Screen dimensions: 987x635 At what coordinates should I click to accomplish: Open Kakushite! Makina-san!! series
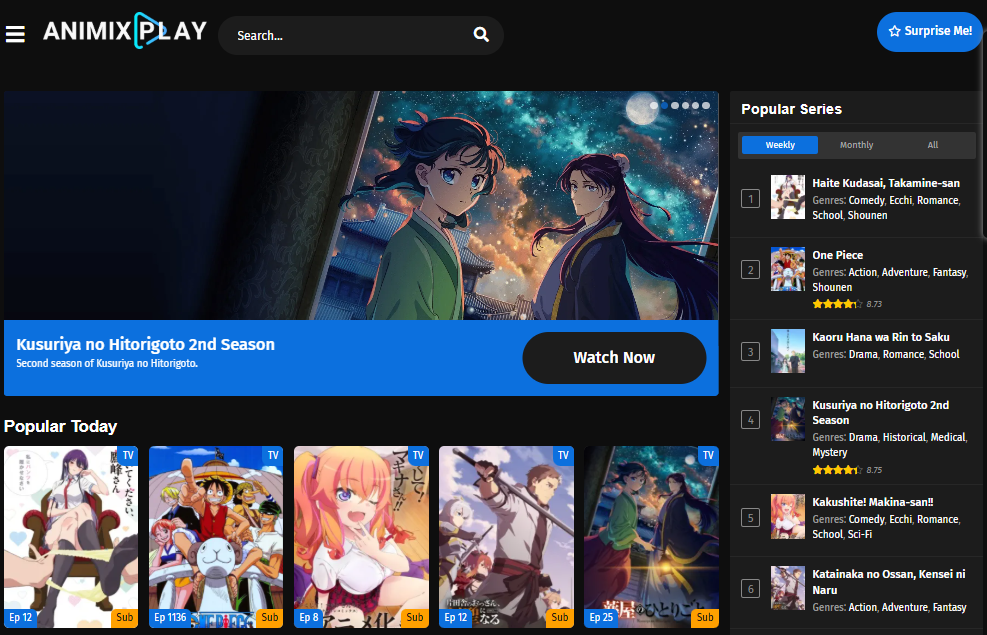coord(872,502)
